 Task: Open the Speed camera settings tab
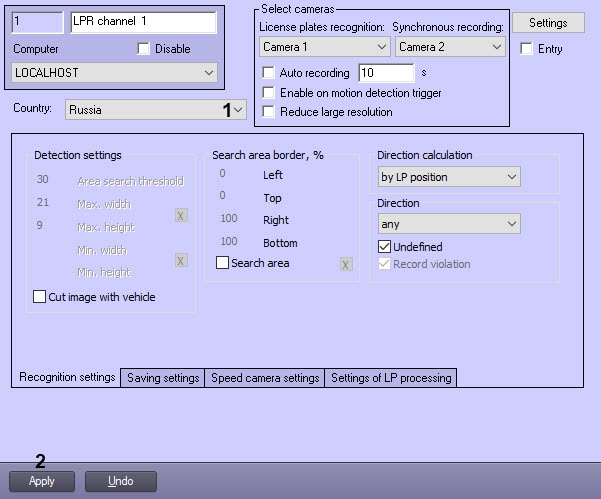265,378
